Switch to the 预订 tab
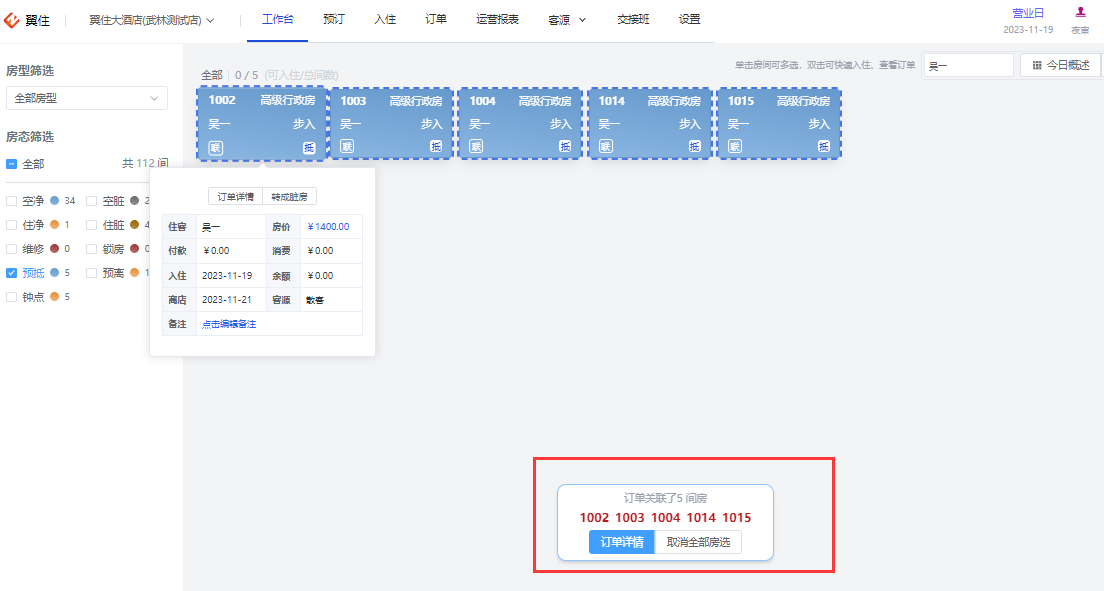 click(334, 19)
